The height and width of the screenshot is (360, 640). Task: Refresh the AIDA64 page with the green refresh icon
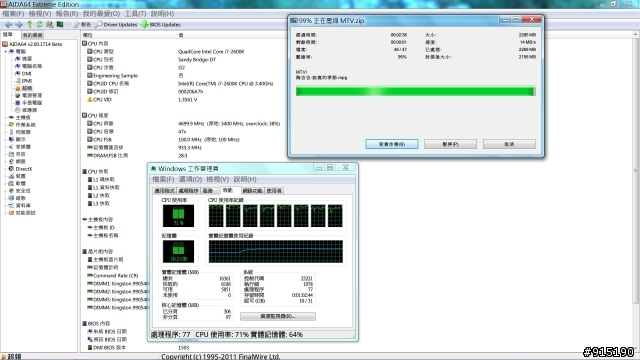point(40,24)
